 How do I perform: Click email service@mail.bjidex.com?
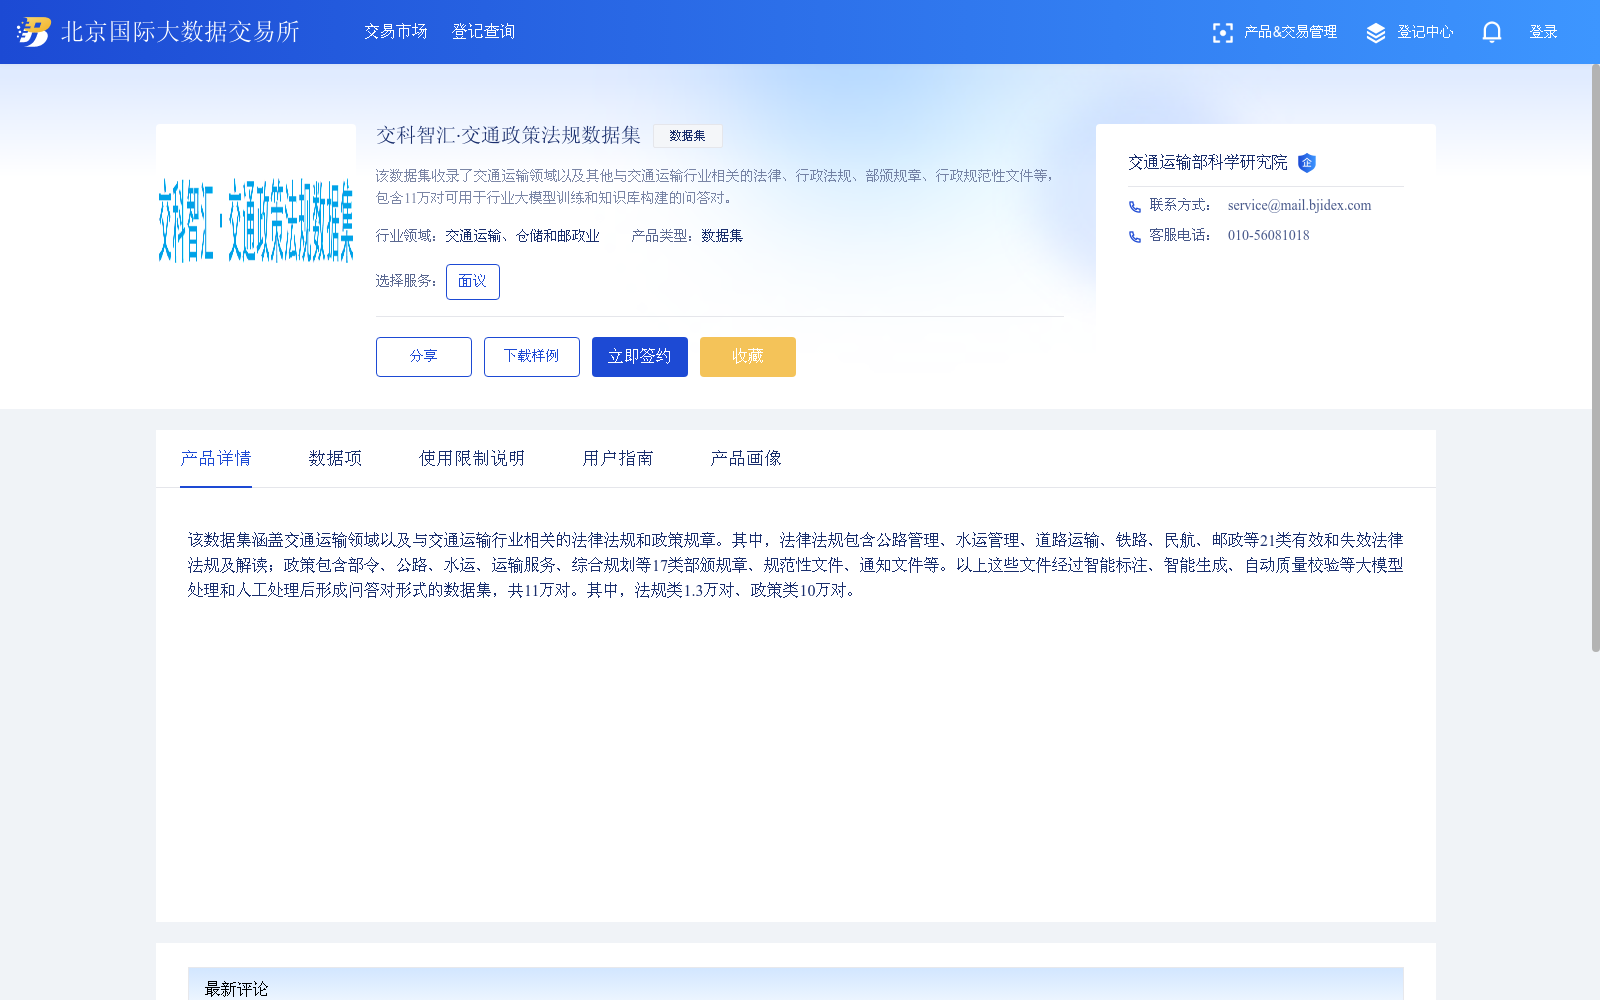tap(1300, 206)
